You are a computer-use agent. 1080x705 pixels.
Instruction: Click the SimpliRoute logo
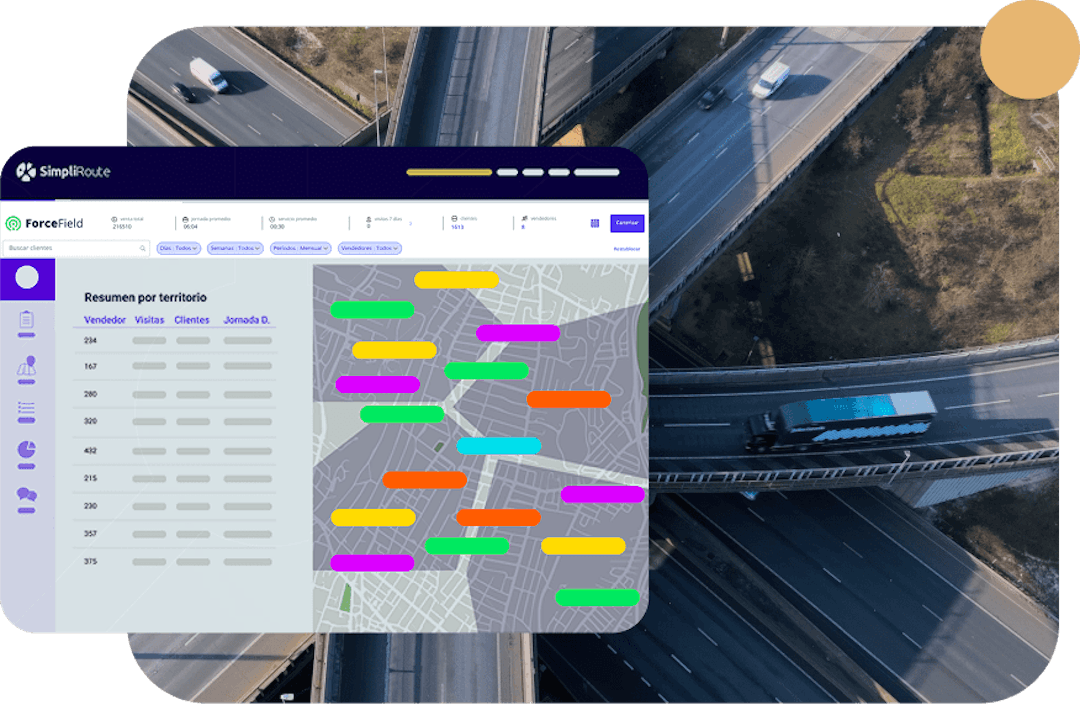pyautogui.click(x=63, y=171)
